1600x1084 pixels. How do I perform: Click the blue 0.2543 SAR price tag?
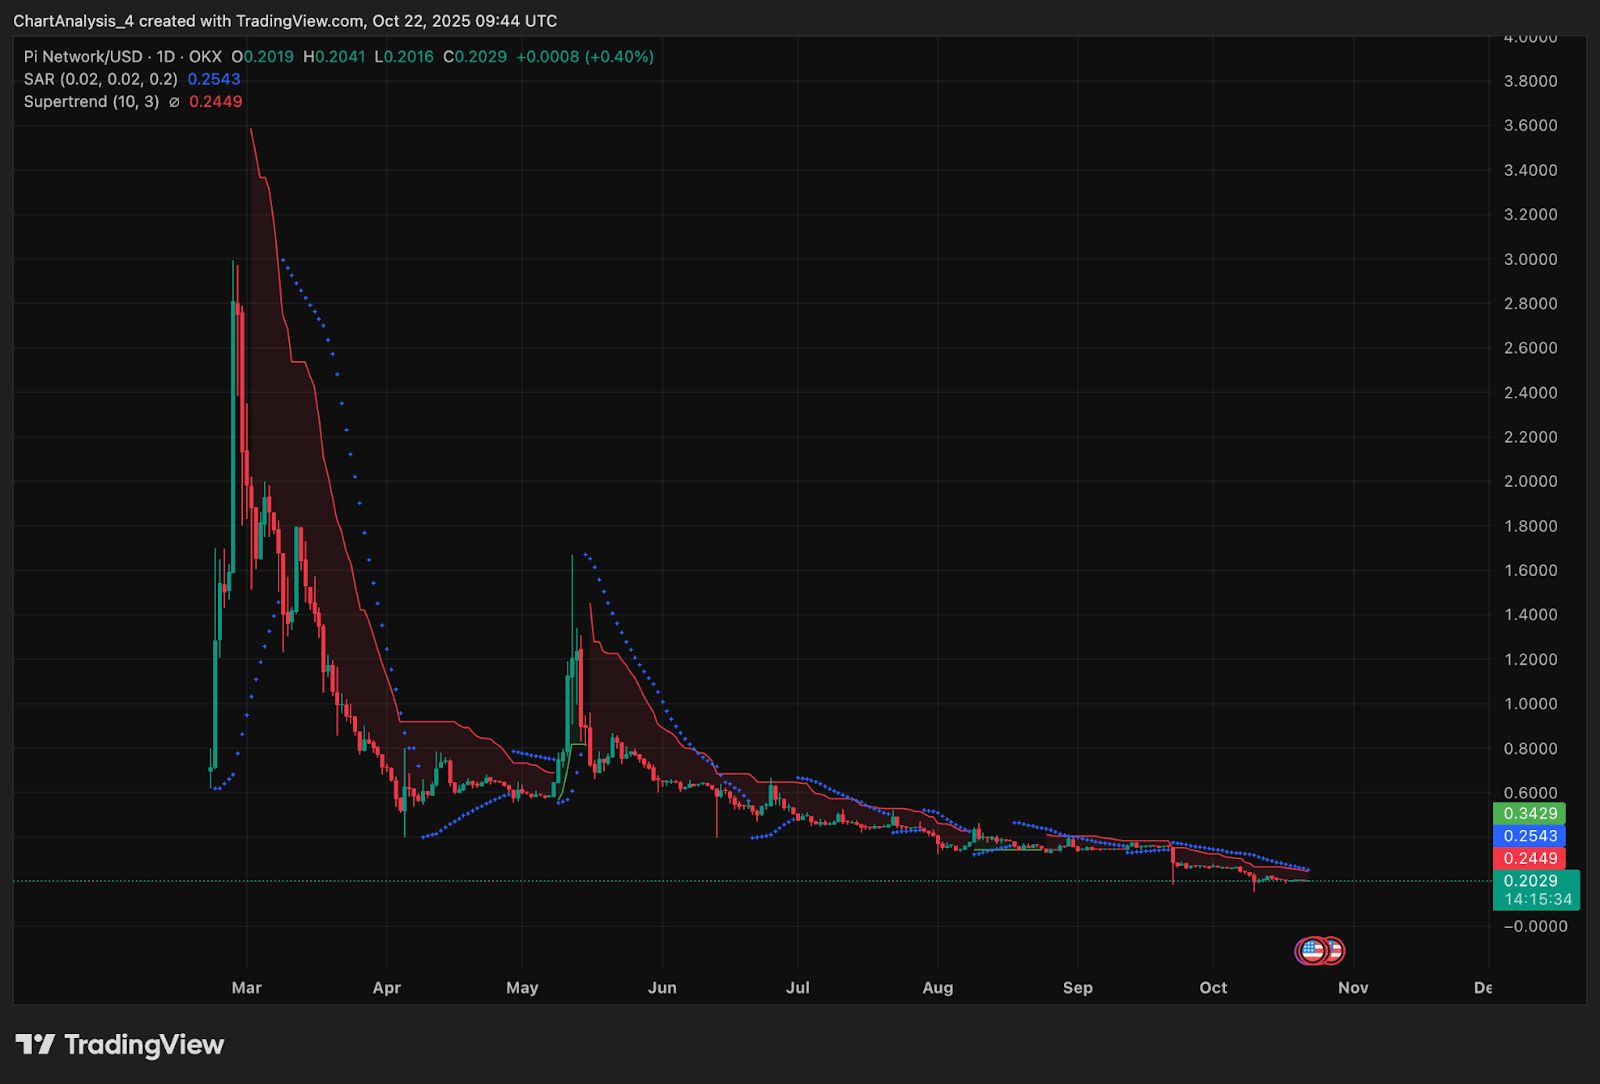click(1529, 836)
